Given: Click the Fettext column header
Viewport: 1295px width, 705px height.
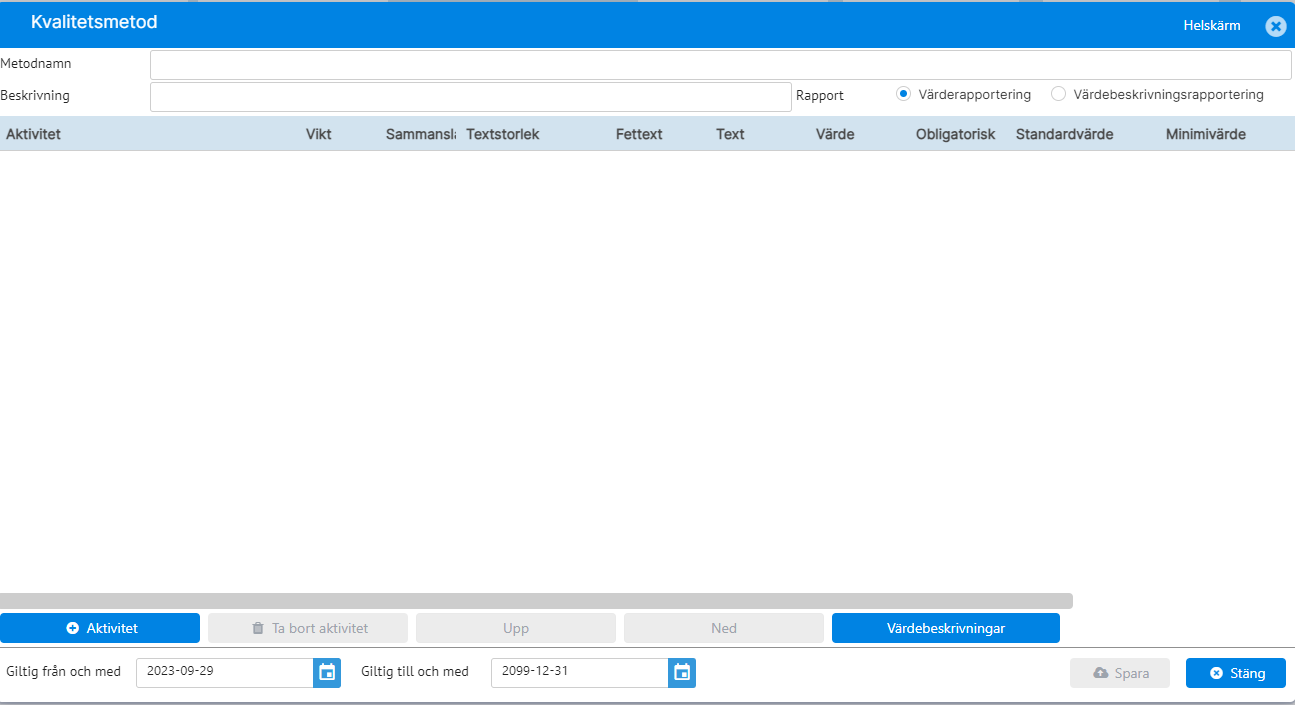Looking at the screenshot, I should pyautogui.click(x=639, y=134).
